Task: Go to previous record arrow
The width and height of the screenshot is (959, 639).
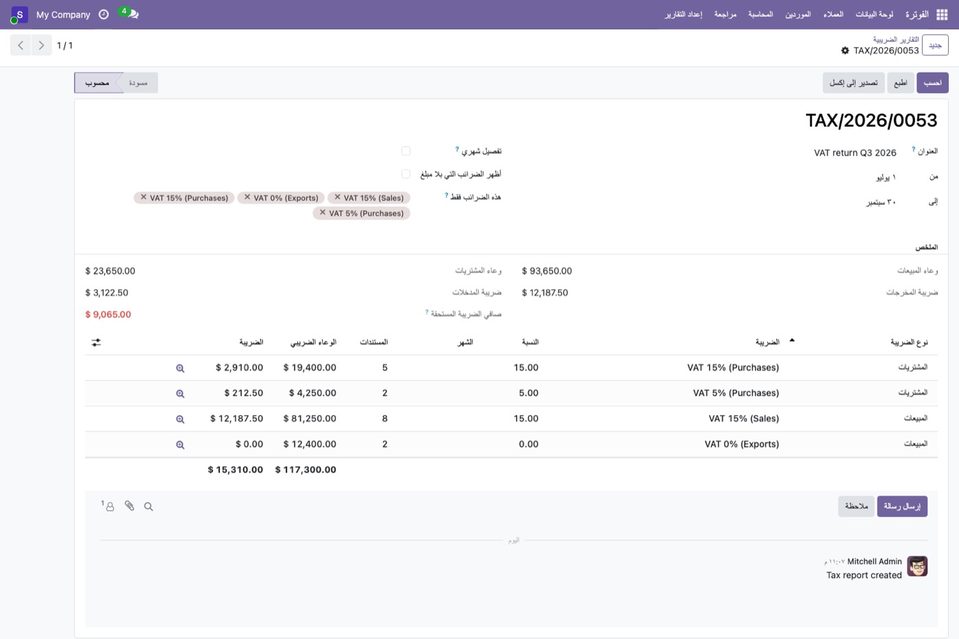Action: tap(21, 45)
